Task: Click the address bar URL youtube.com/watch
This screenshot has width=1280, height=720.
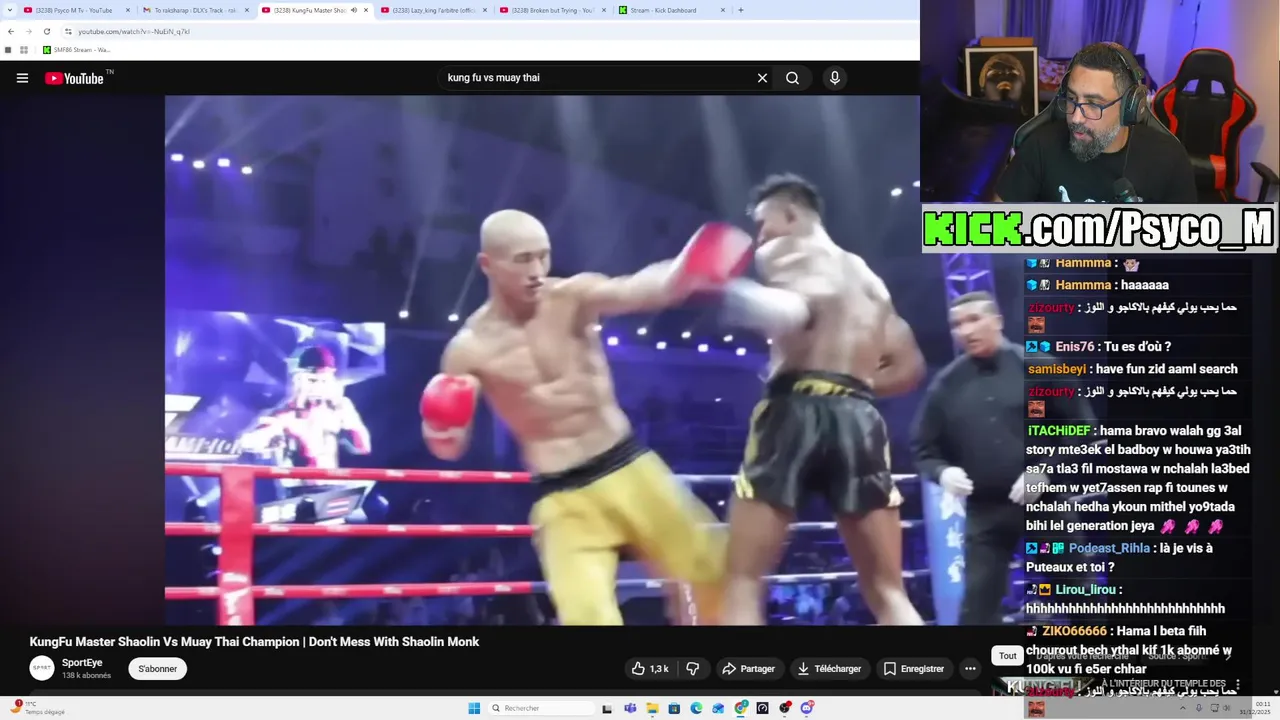Action: [133, 31]
